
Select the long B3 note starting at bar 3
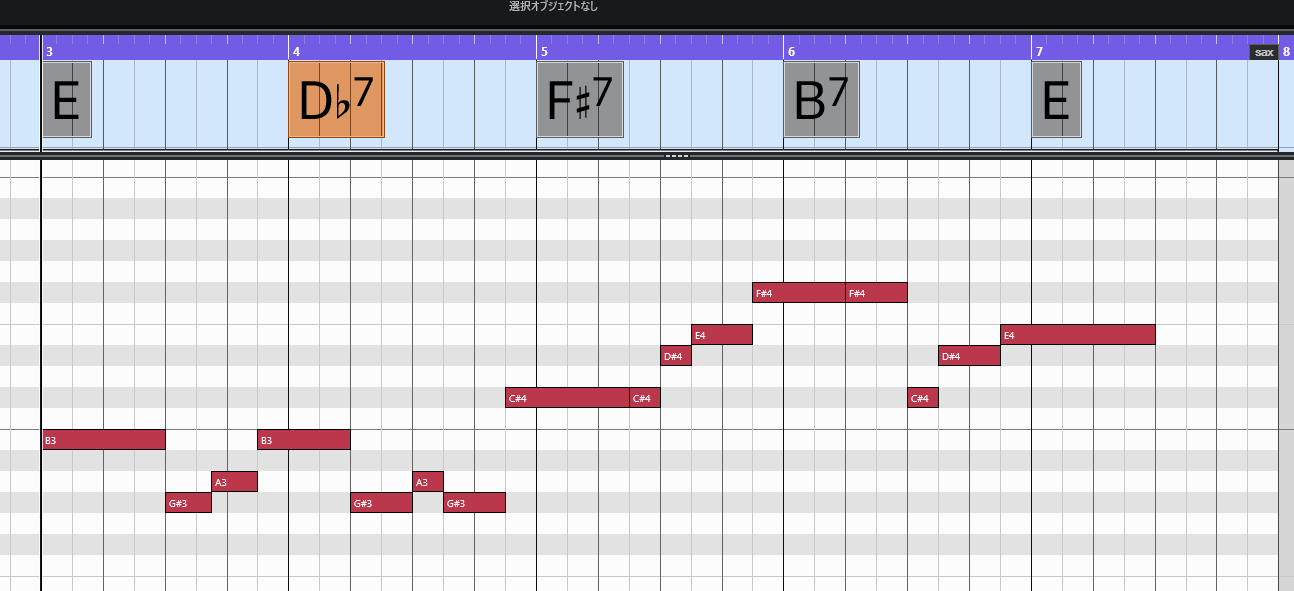[103, 439]
